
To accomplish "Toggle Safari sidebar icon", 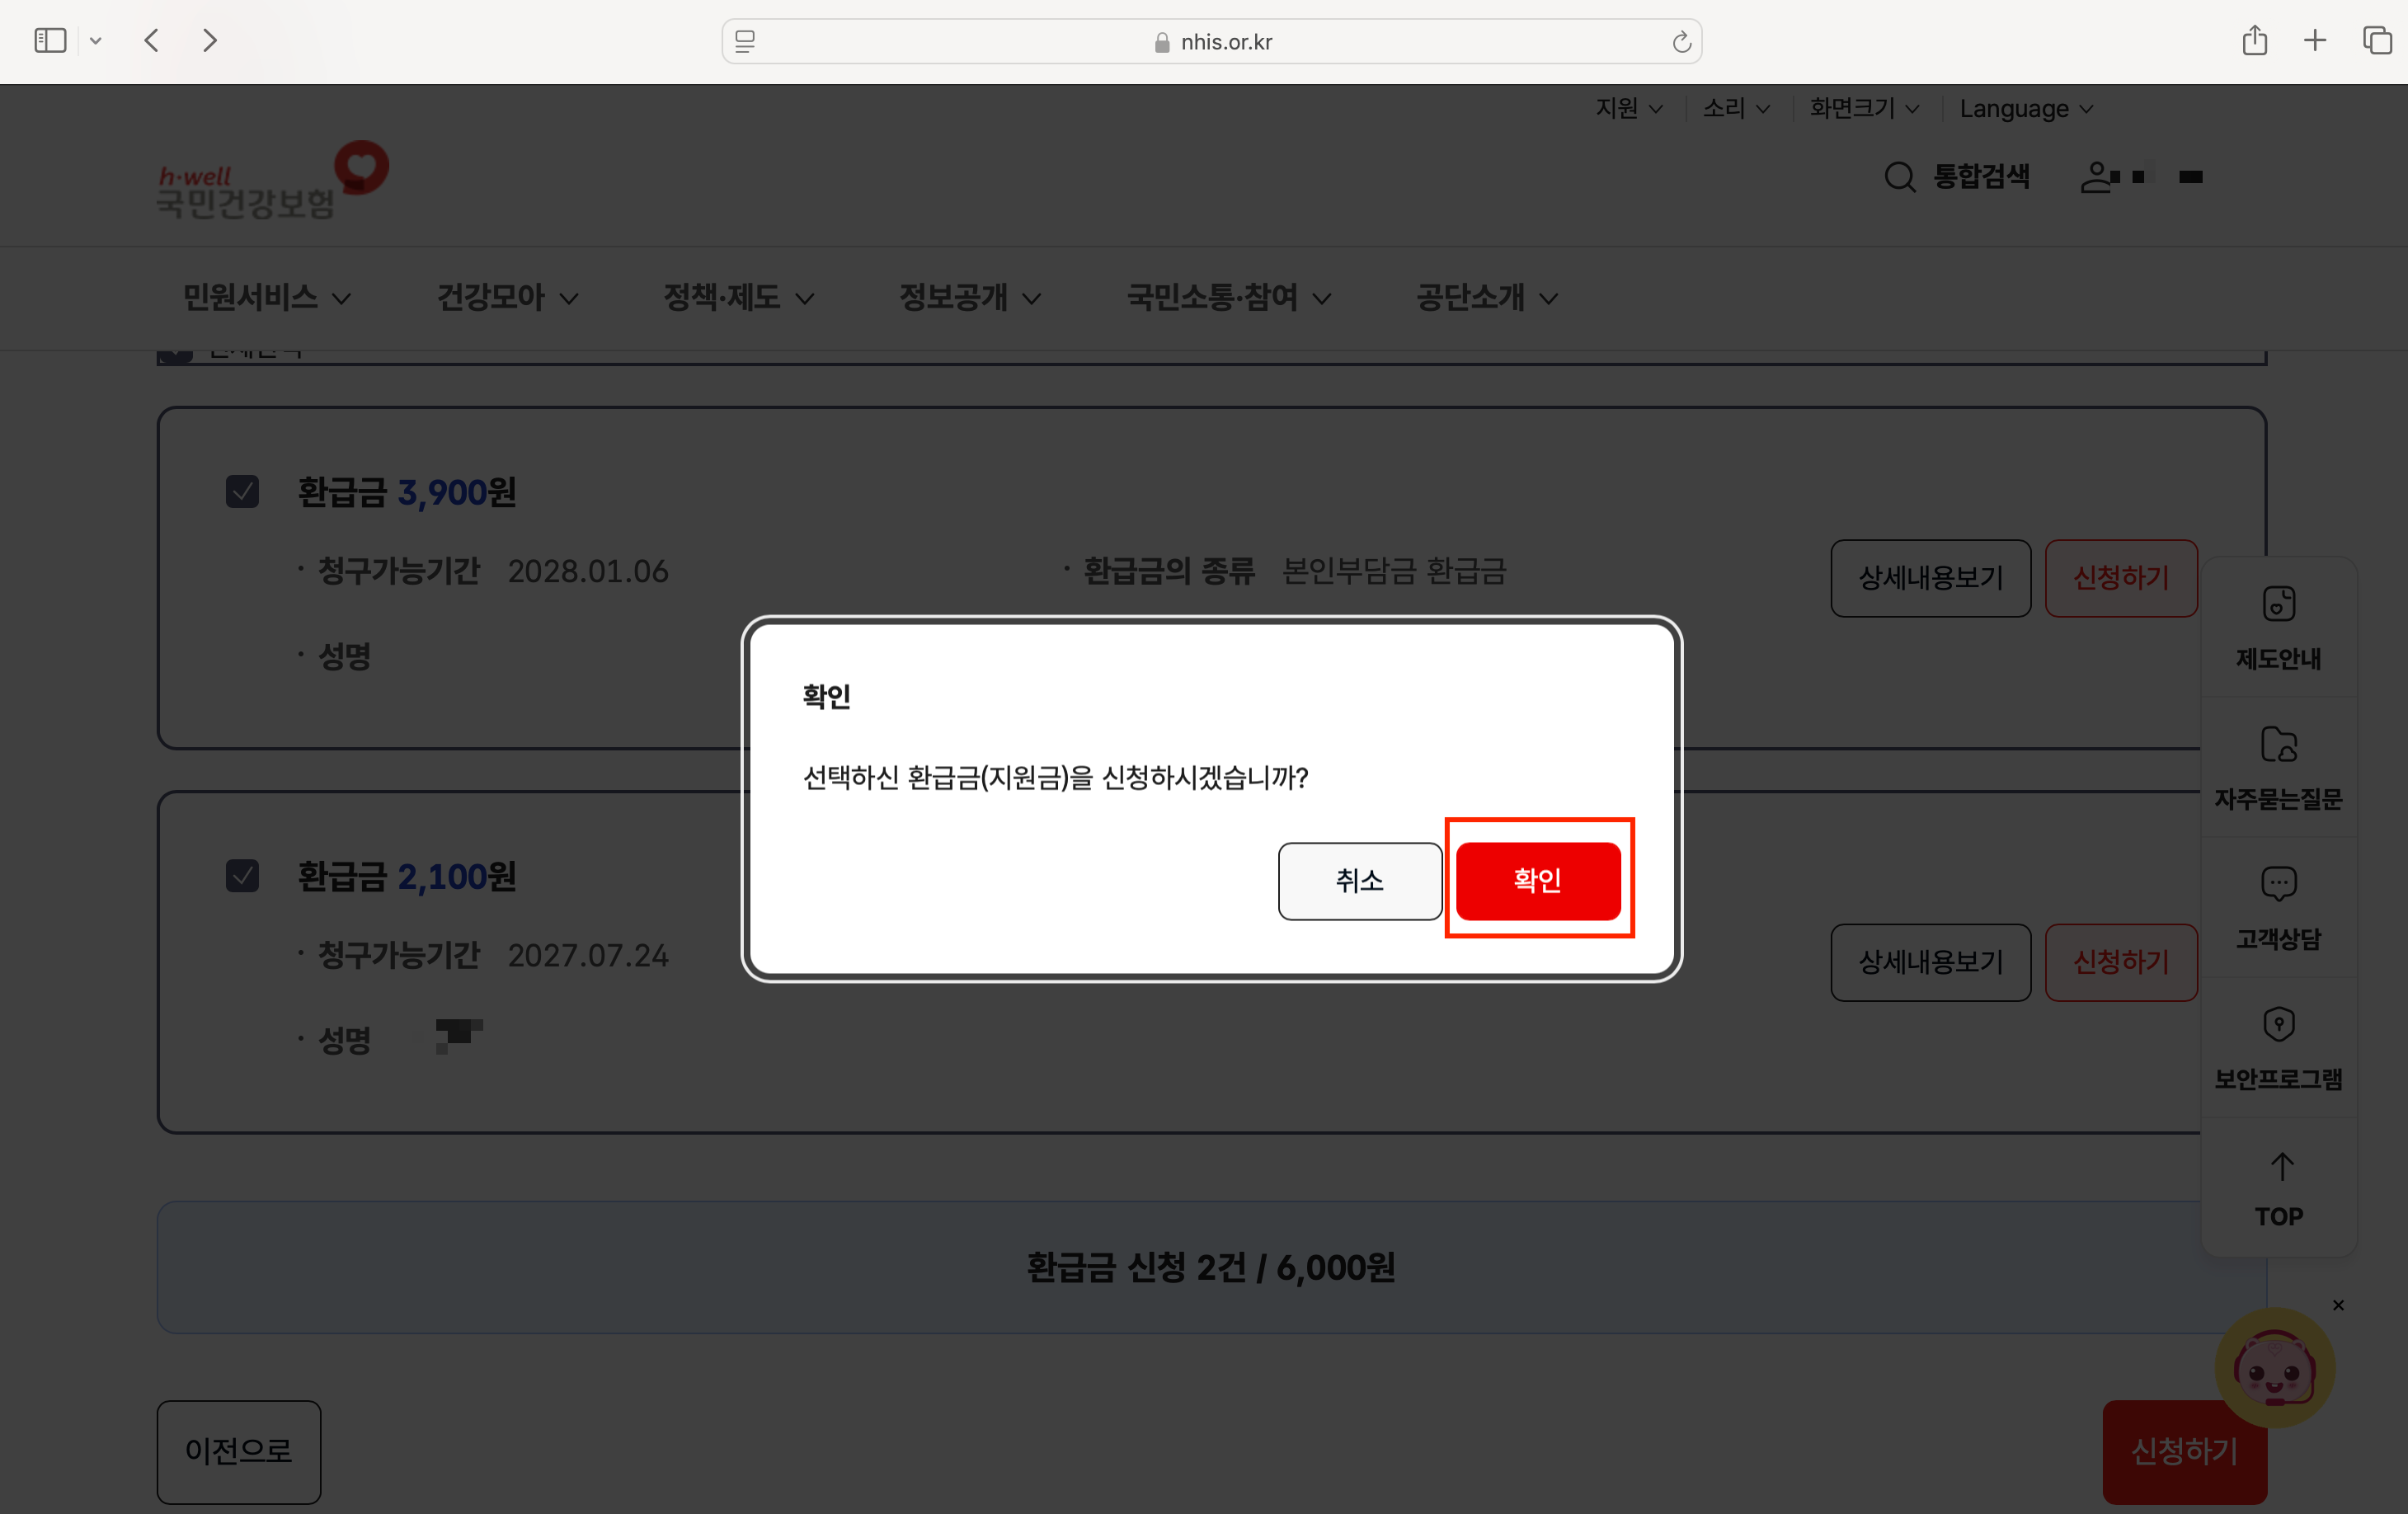I will click(50, 41).
